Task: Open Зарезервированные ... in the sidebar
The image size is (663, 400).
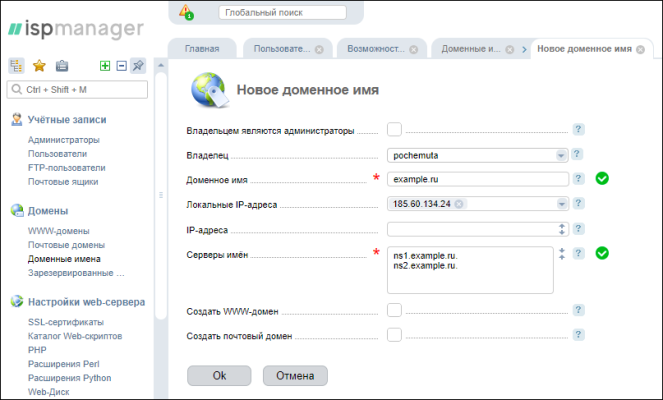Action: 76,273
